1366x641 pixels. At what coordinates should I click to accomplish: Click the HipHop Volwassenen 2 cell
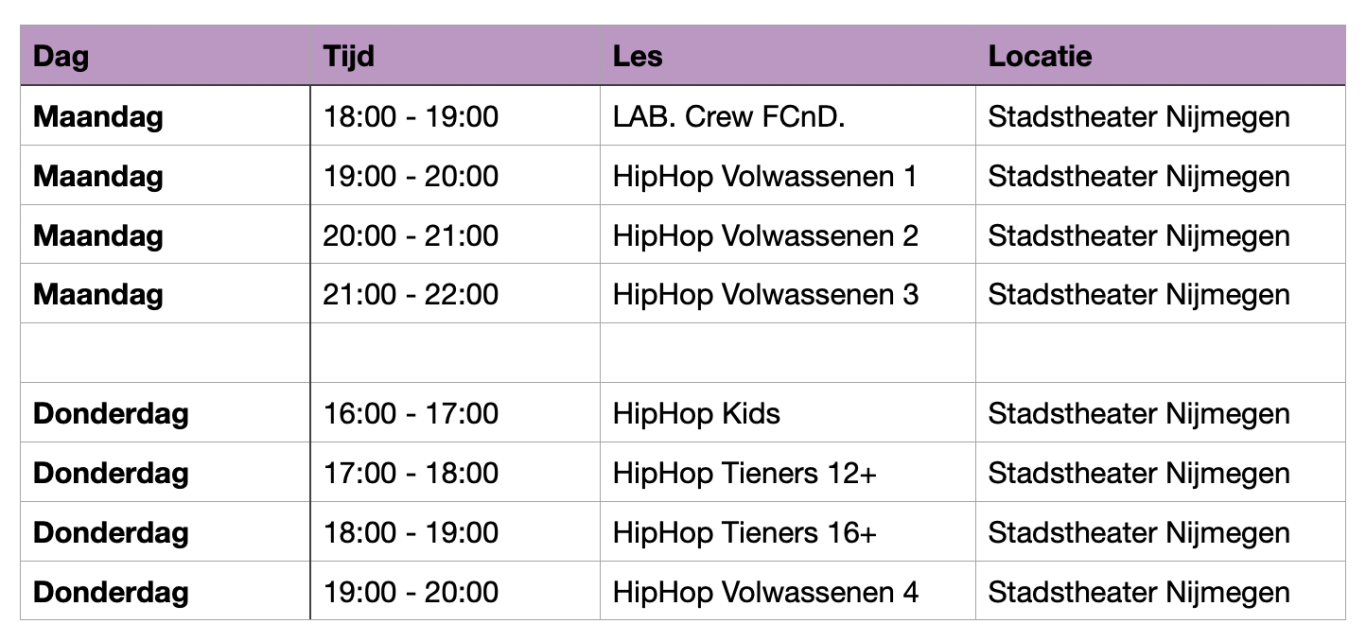[765, 236]
